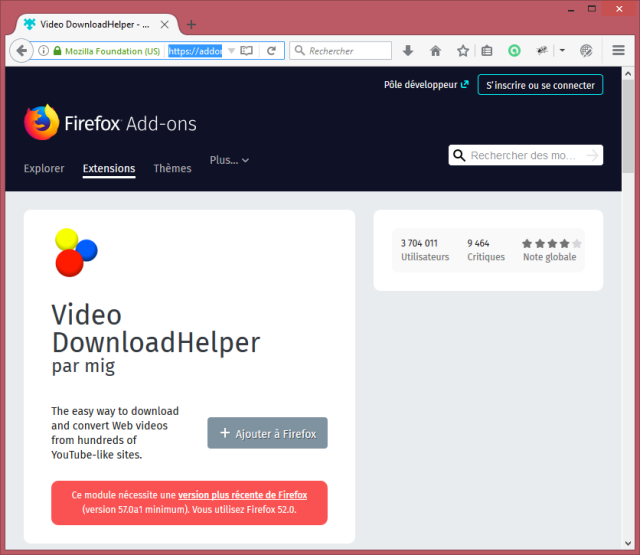Click the Video DownloadHelper toolbar icon
Screen dimensions: 640x555
(x=542, y=51)
